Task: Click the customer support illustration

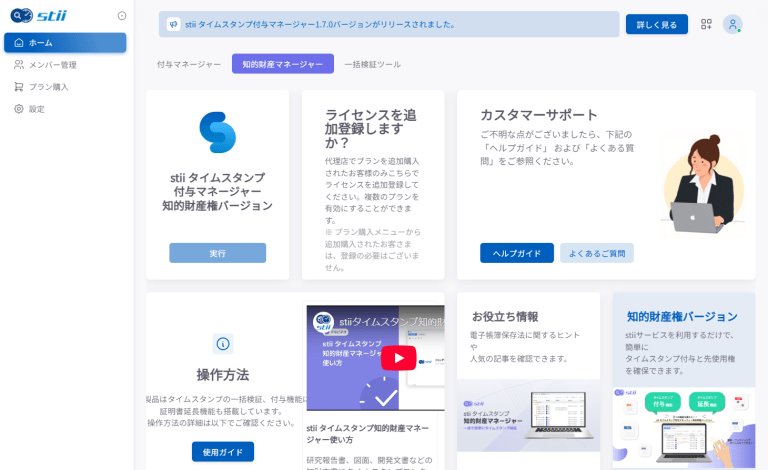Action: pyautogui.click(x=703, y=184)
